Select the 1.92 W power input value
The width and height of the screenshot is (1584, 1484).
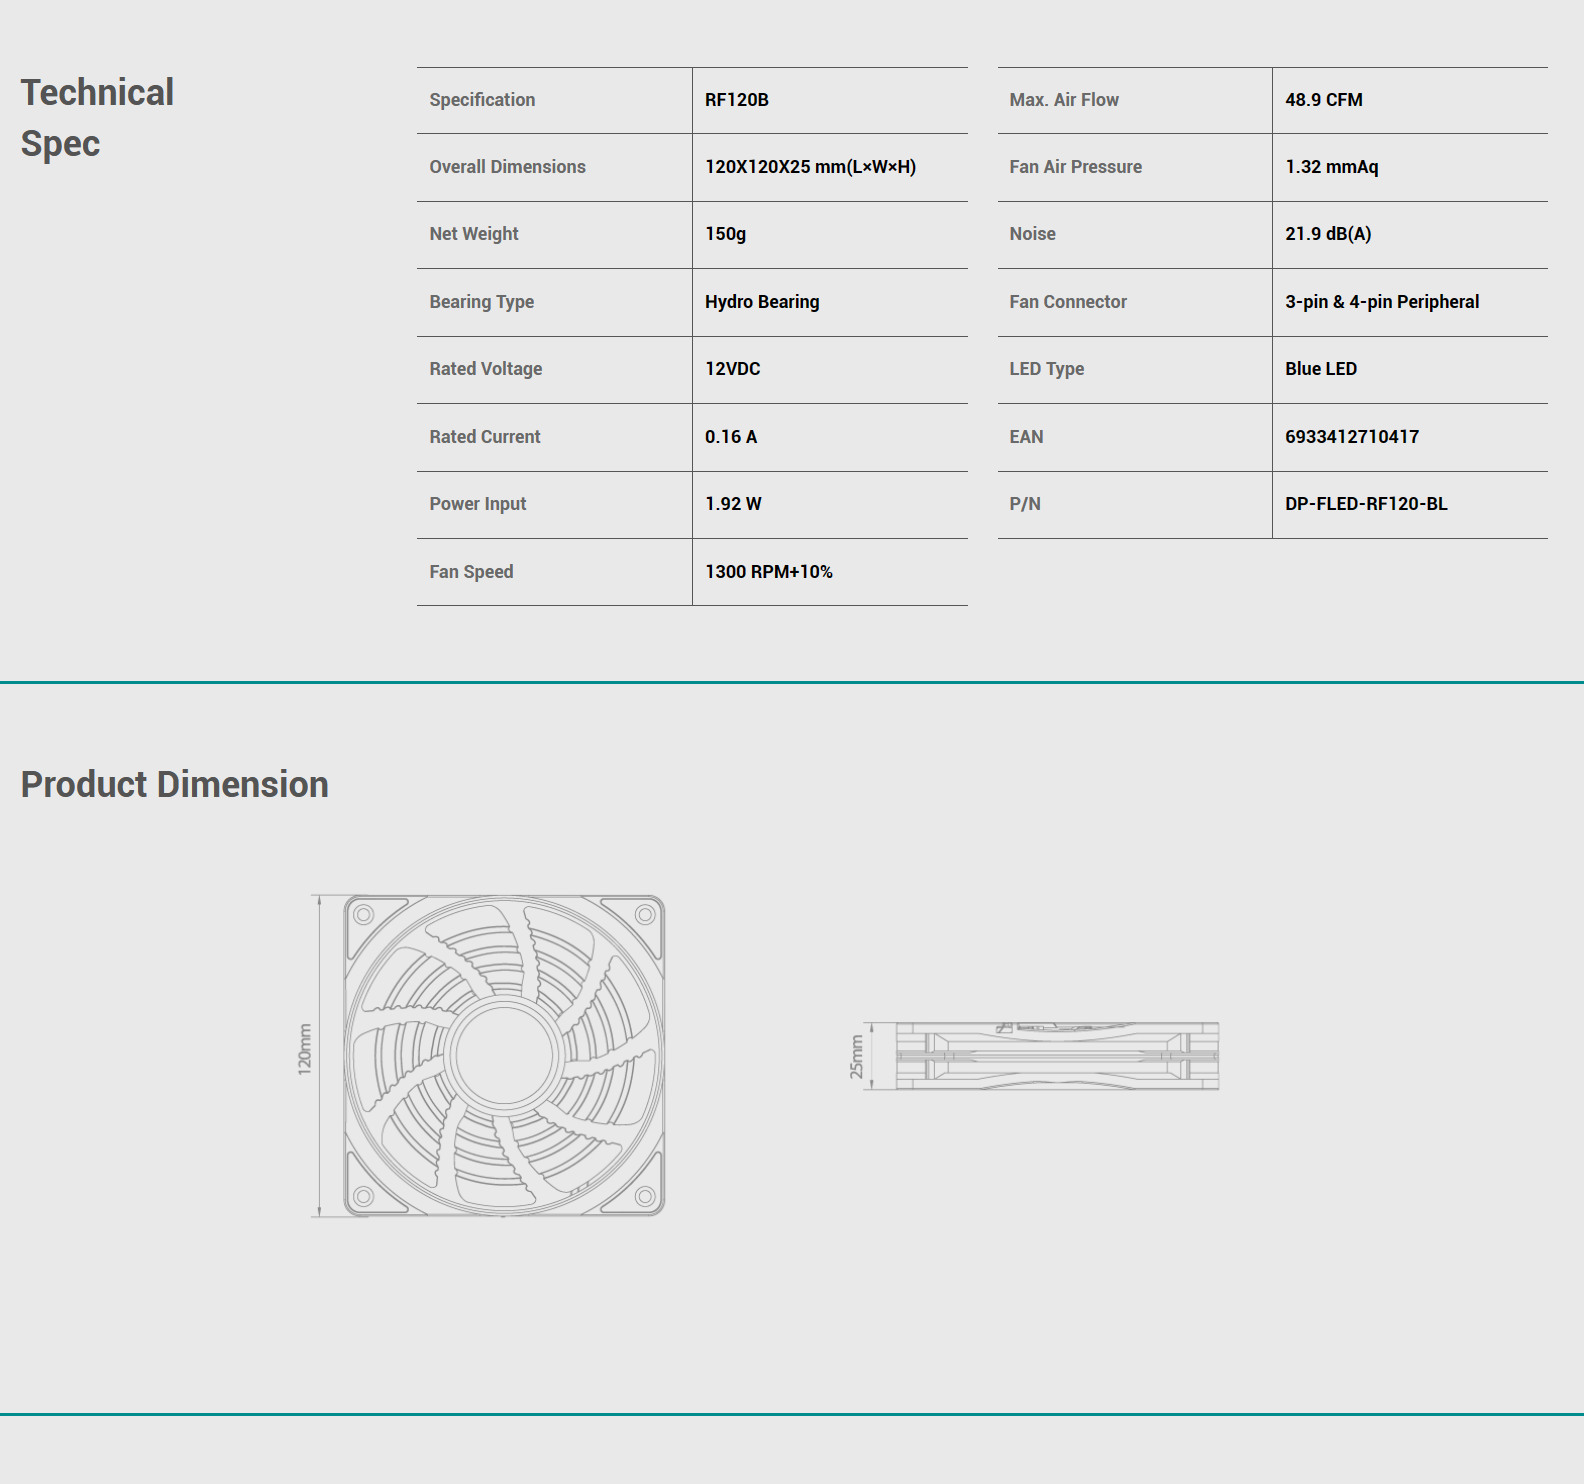coord(732,504)
